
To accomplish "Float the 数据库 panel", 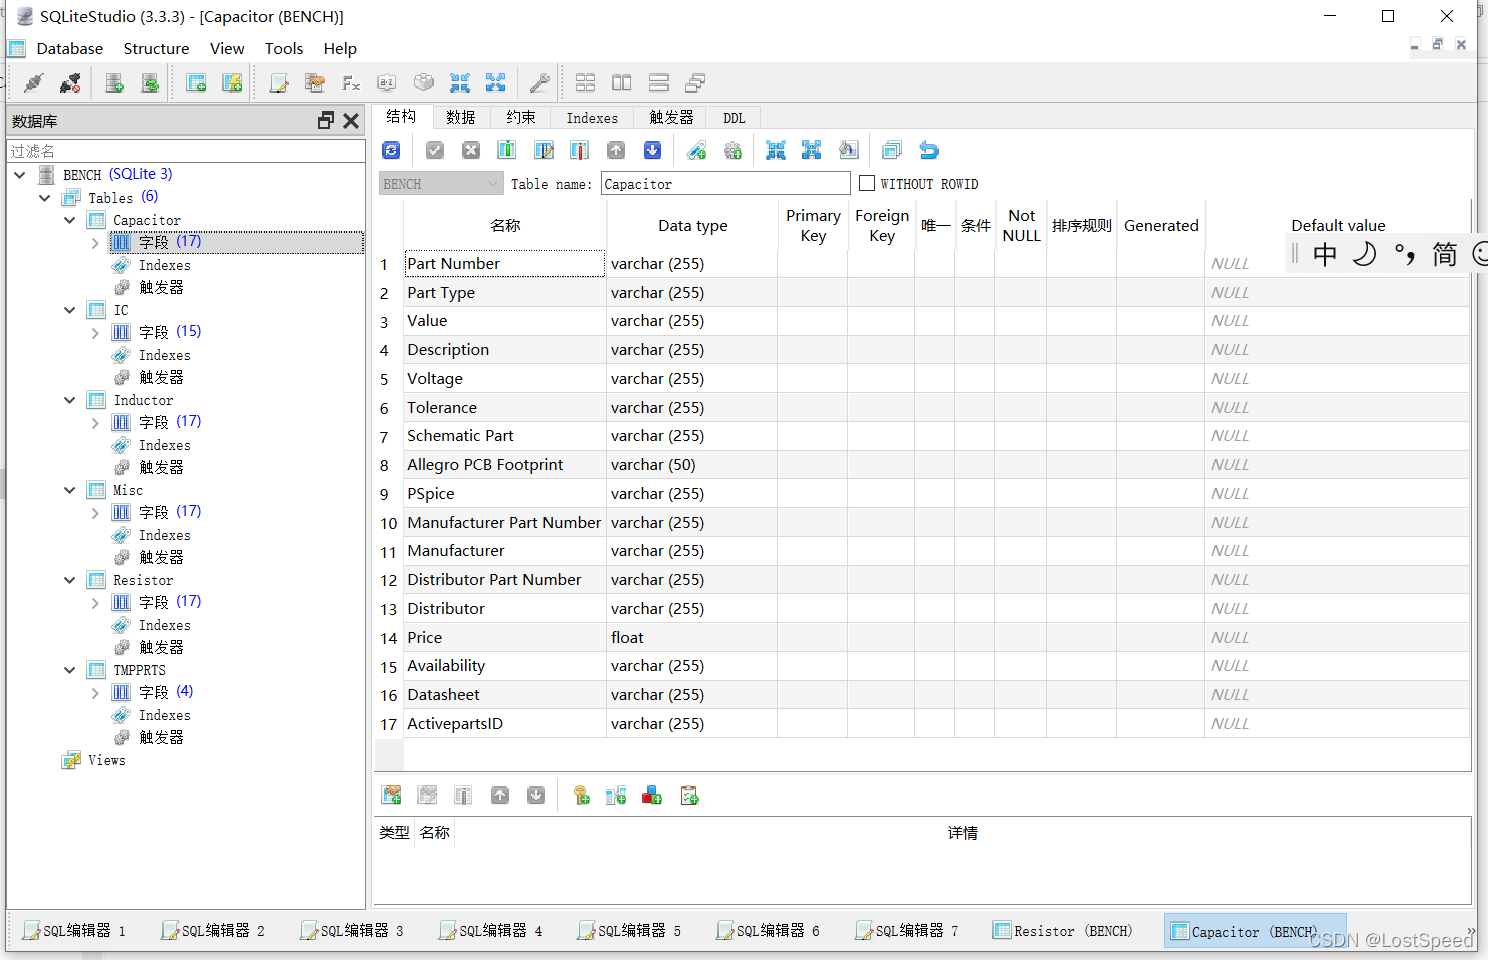I will [x=326, y=120].
